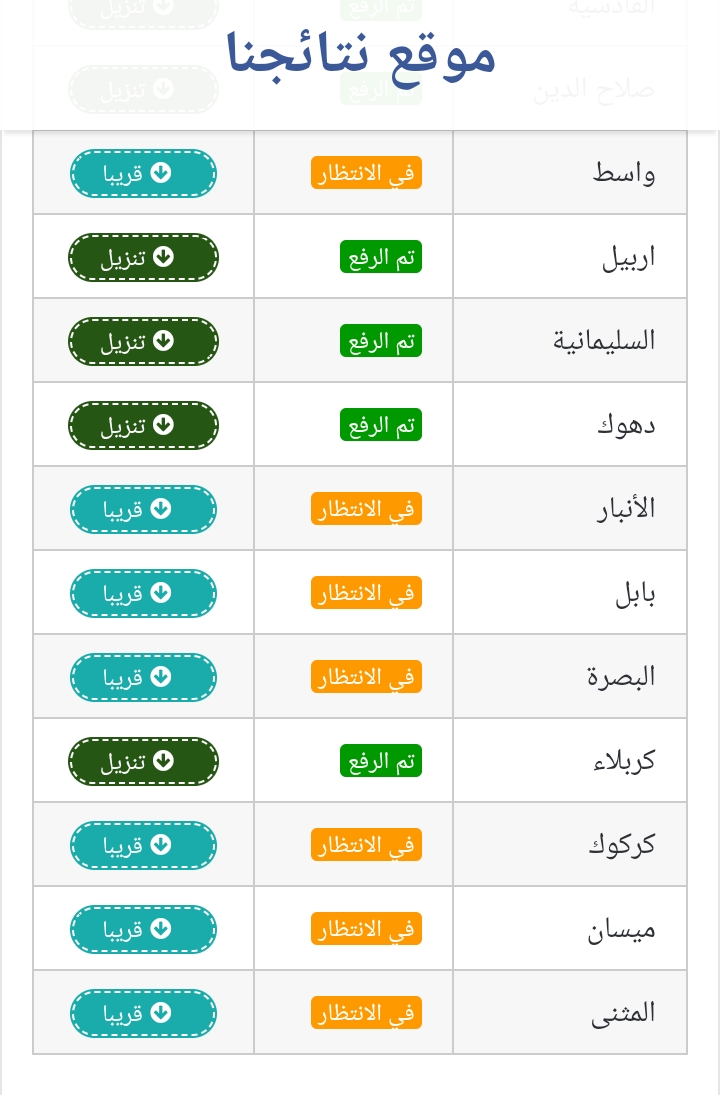
Task: Click the دهوك governorate name cell
Action: [570, 424]
